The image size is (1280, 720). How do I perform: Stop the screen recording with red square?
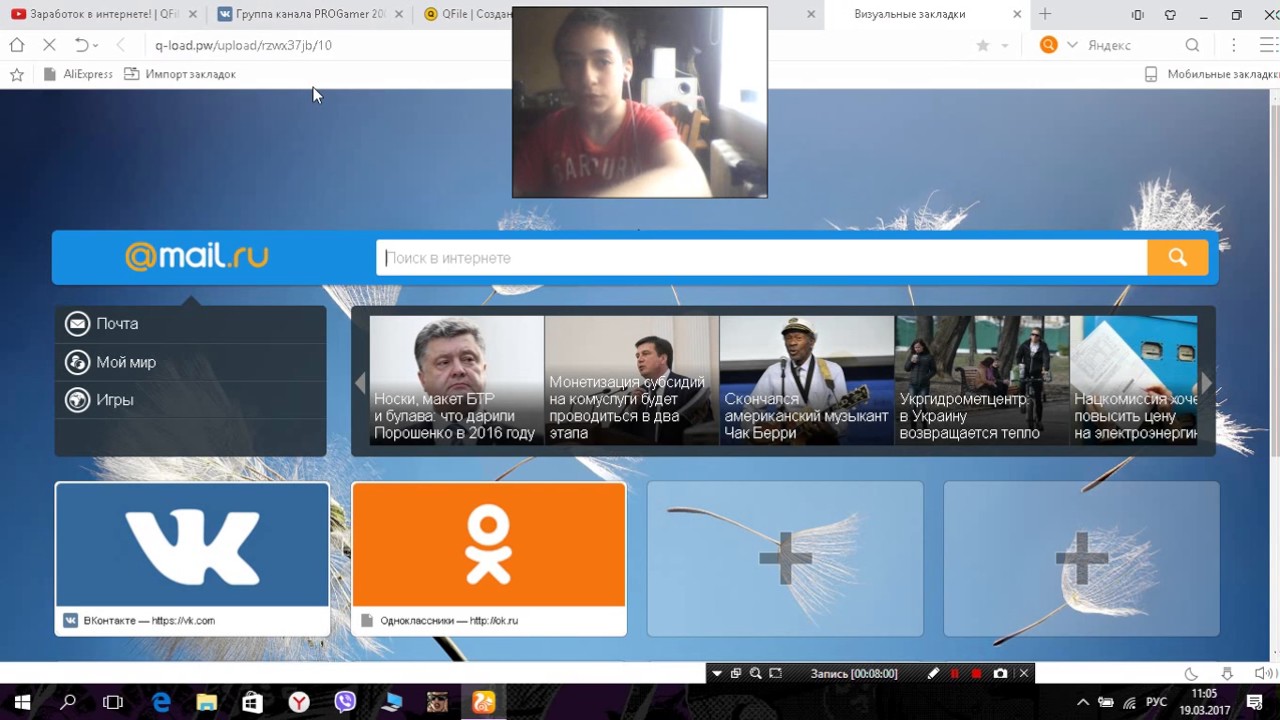pos(977,674)
